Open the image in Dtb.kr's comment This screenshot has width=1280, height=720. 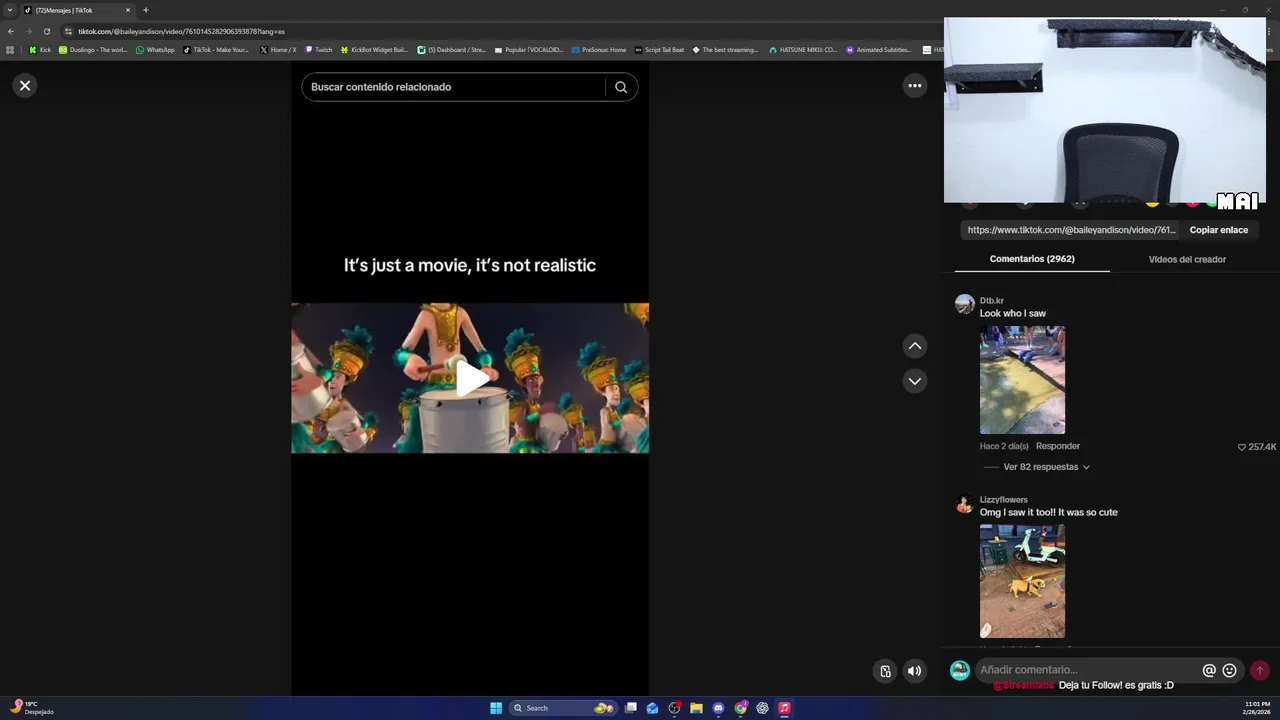click(1022, 380)
